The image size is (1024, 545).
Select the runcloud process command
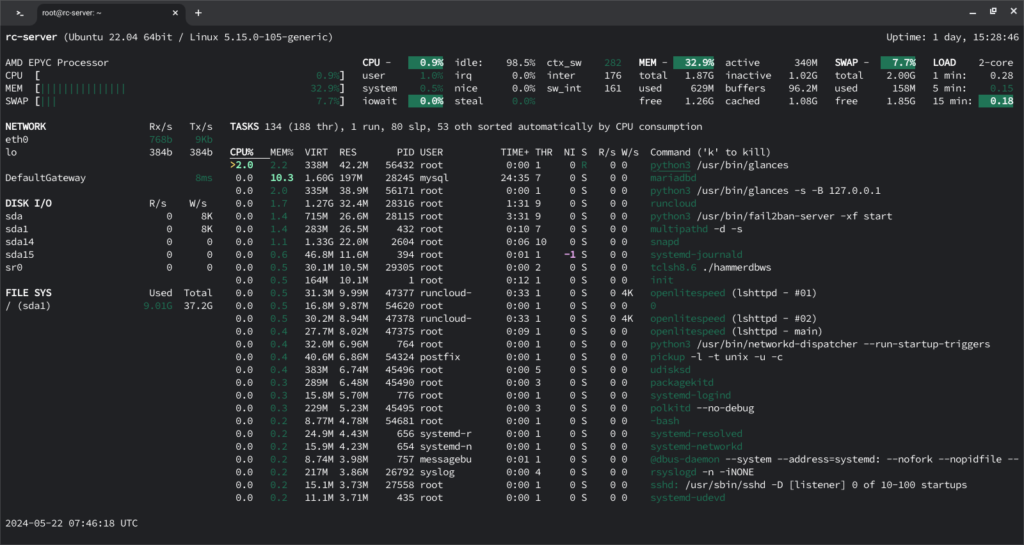tap(673, 204)
